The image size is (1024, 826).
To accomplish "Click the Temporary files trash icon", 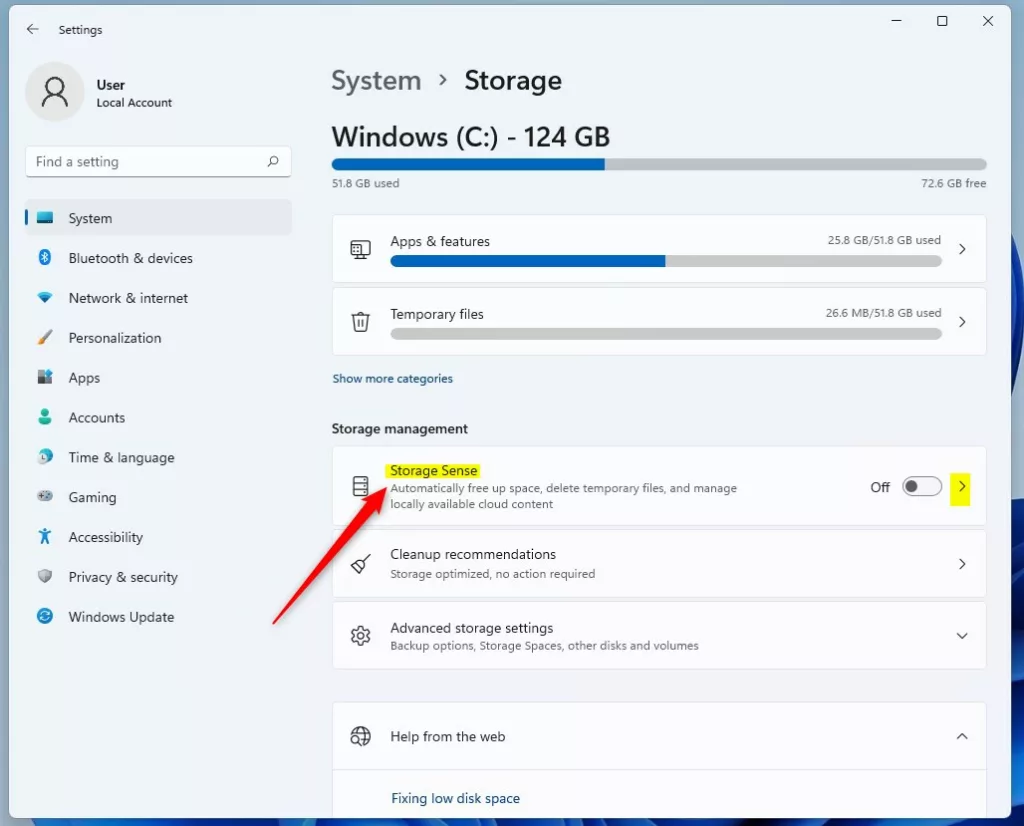I will [x=360, y=322].
